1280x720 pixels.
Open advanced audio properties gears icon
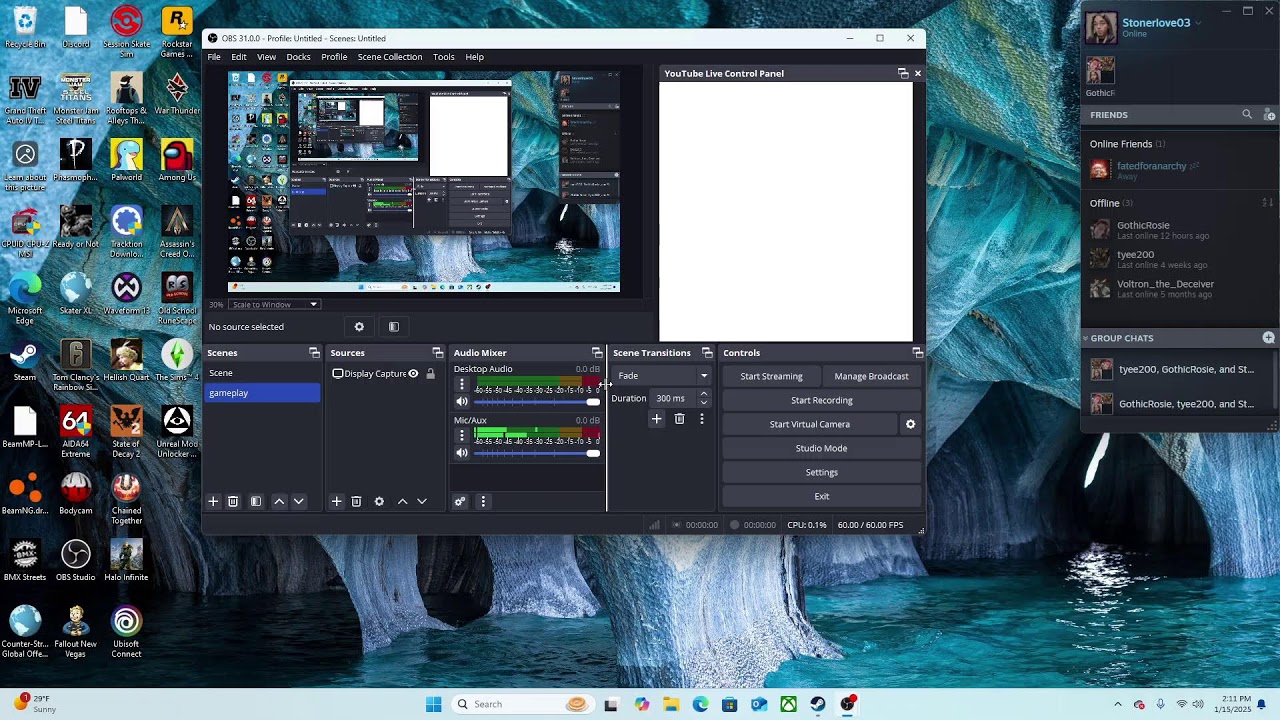(460, 501)
